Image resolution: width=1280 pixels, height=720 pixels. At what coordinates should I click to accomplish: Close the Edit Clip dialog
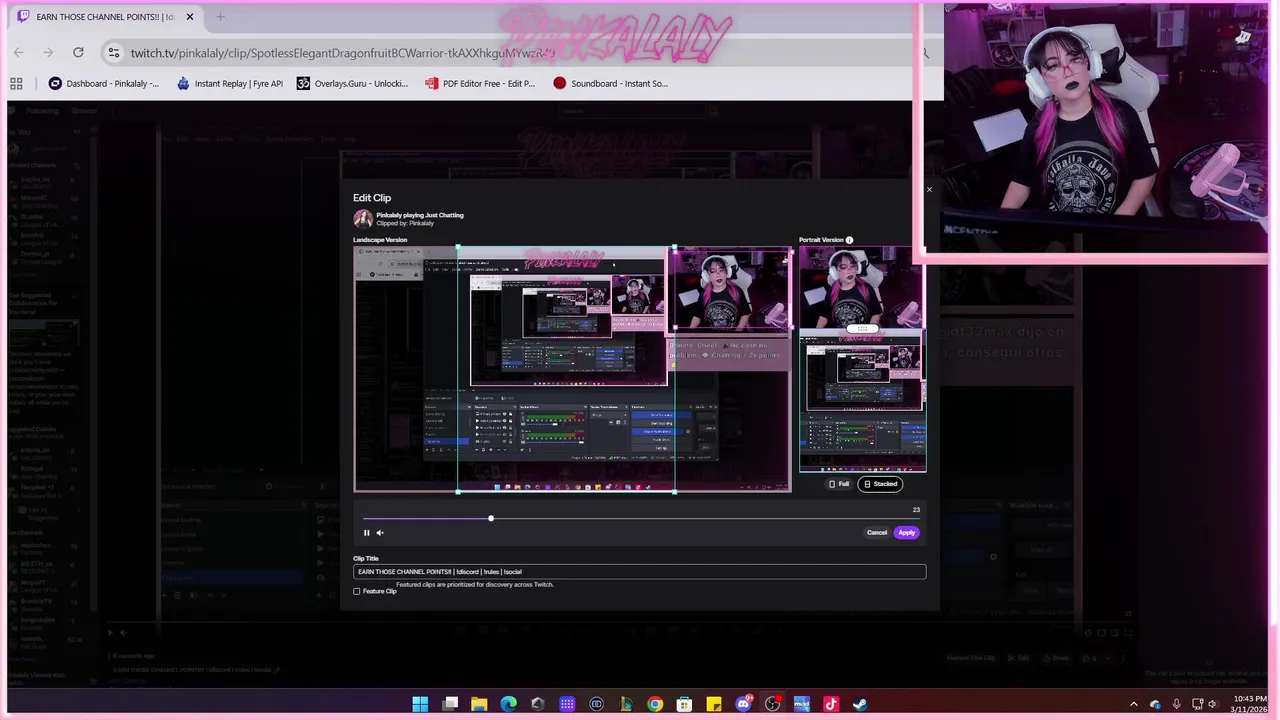tap(929, 189)
